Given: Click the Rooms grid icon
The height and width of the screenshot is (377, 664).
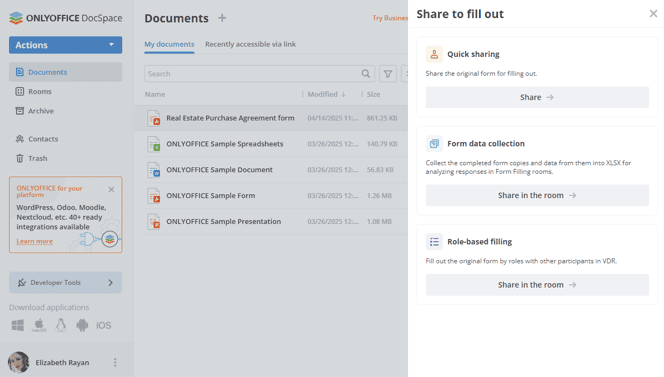Looking at the screenshot, I should tap(19, 91).
